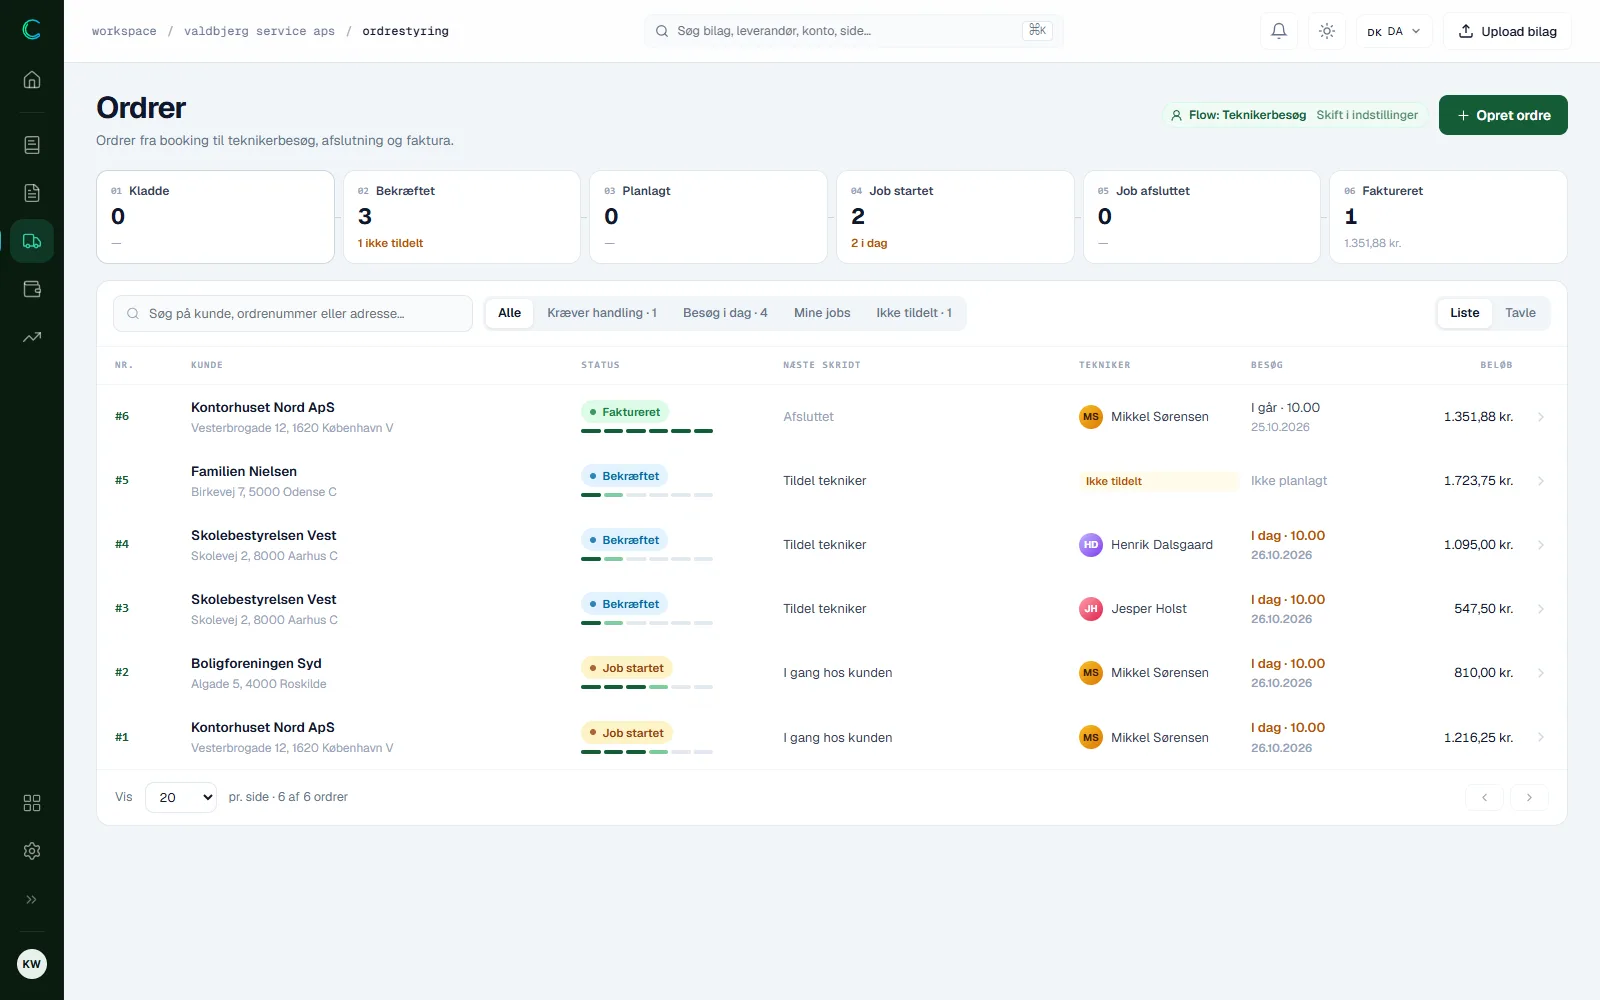The height and width of the screenshot is (1000, 1600).
Task: Go to previous page of orders
Action: 1485,797
